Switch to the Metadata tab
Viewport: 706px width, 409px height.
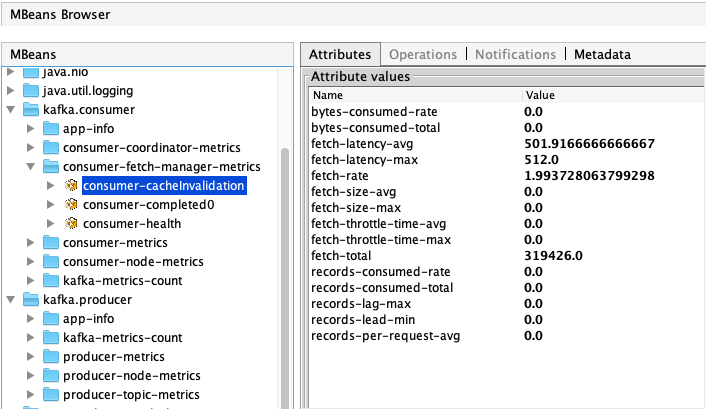602,55
